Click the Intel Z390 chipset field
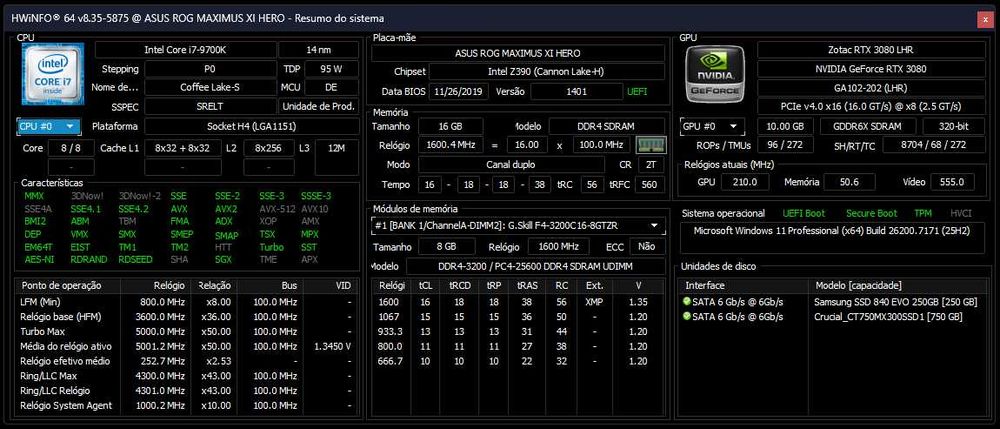Image resolution: width=1000 pixels, height=429 pixels. point(547,72)
